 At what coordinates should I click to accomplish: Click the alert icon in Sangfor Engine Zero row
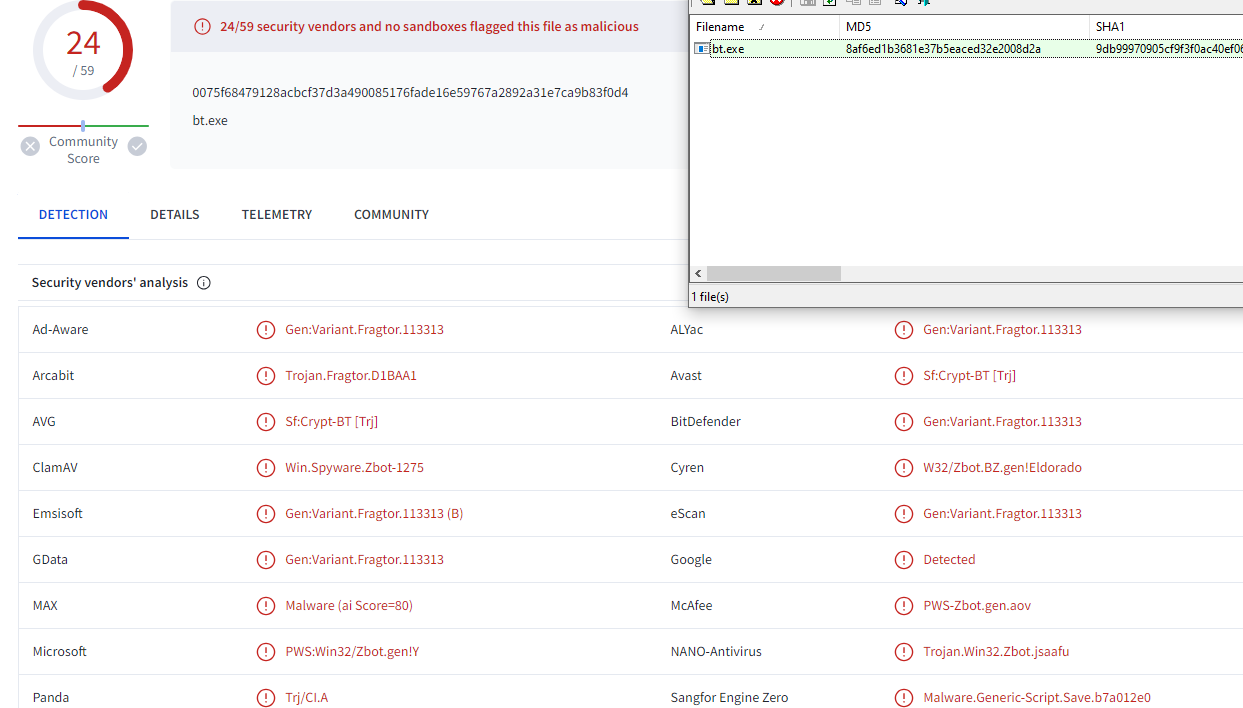click(x=904, y=698)
